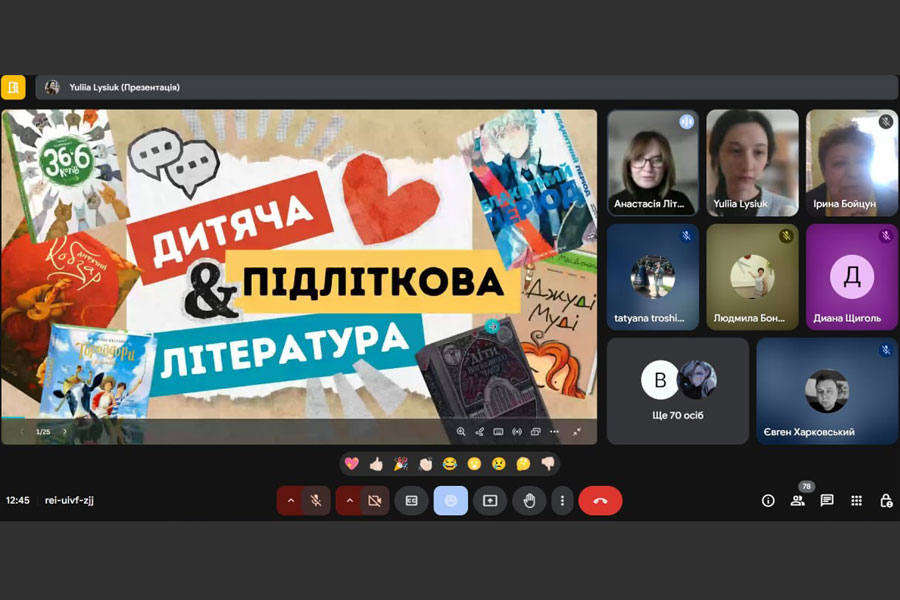This screenshot has width=900, height=600.
Task: Send the thinking face reaction
Action: click(x=523, y=463)
